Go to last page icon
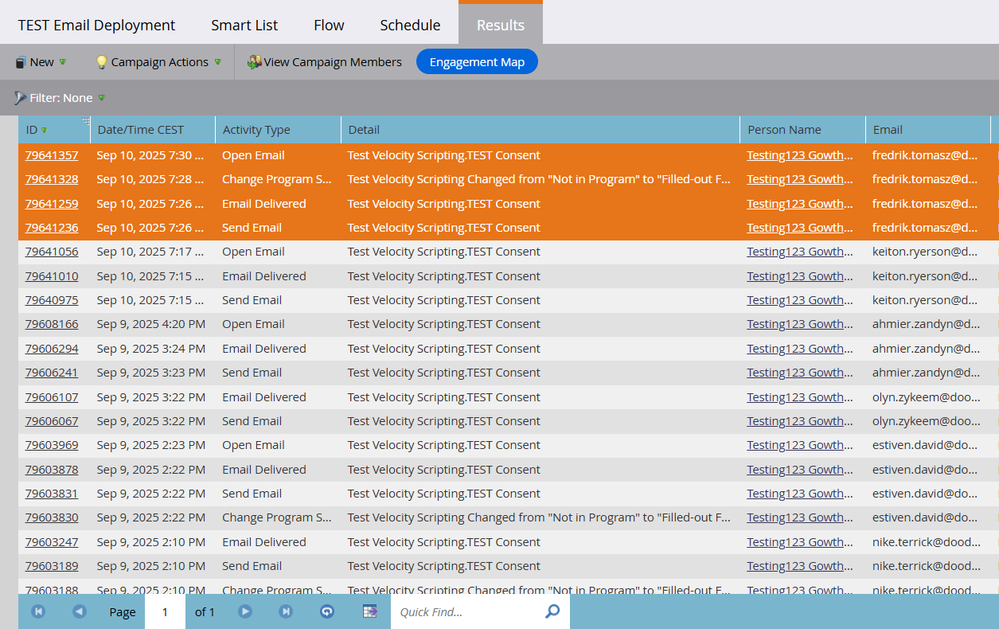This screenshot has height=629, width=999. coord(285,612)
